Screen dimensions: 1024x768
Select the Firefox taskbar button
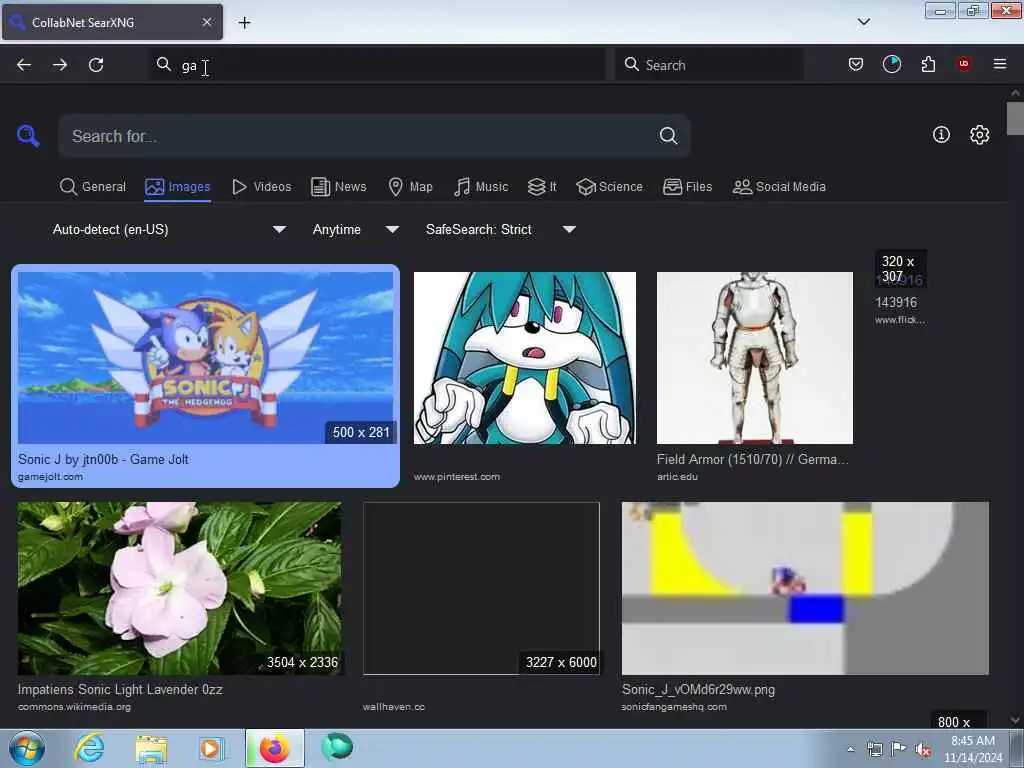[x=274, y=748]
